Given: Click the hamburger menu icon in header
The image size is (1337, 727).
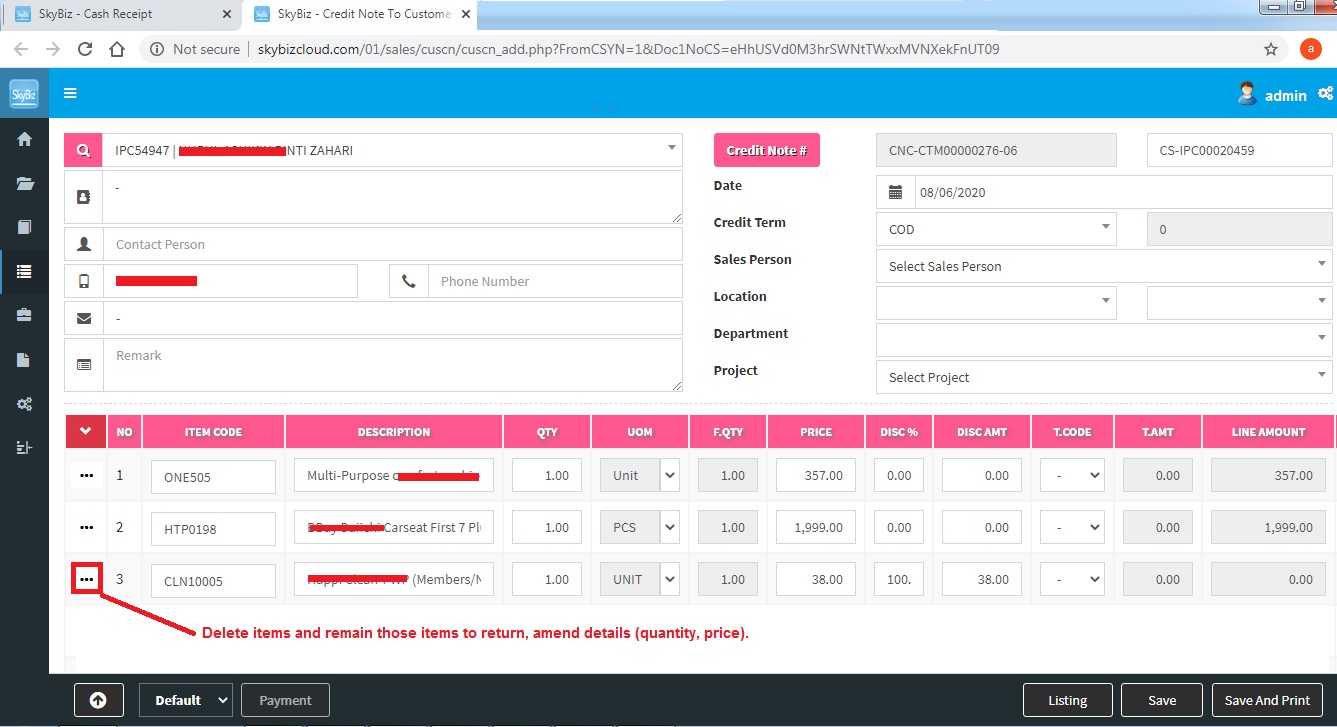Looking at the screenshot, I should [x=70, y=93].
